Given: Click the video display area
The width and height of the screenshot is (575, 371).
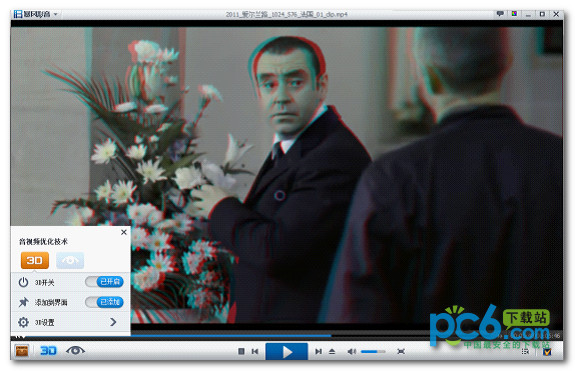Looking at the screenshot, I should (x=287, y=175).
